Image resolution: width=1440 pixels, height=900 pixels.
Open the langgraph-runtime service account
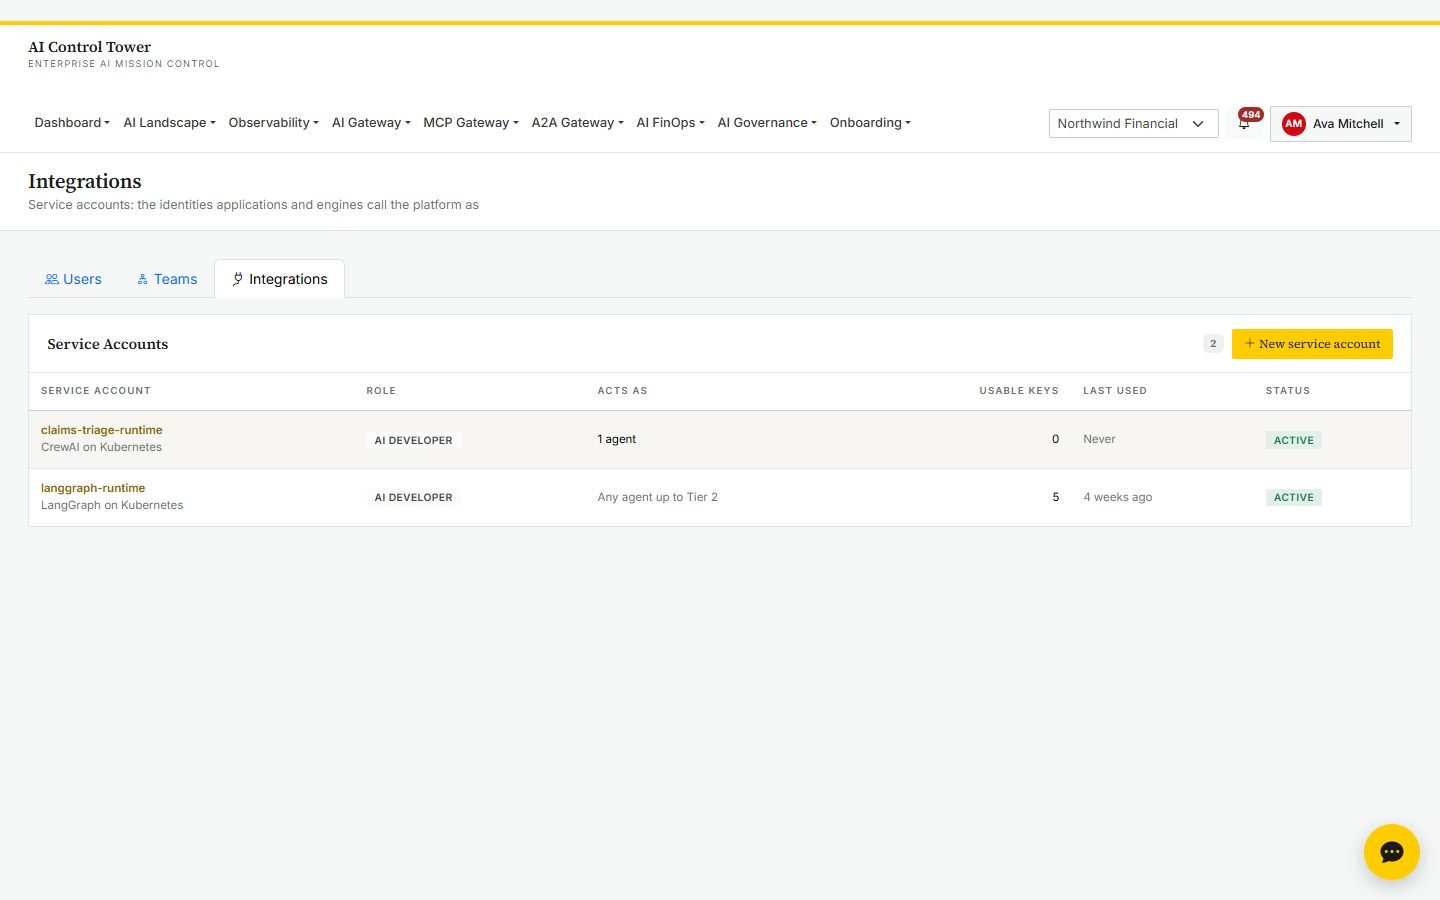click(93, 488)
